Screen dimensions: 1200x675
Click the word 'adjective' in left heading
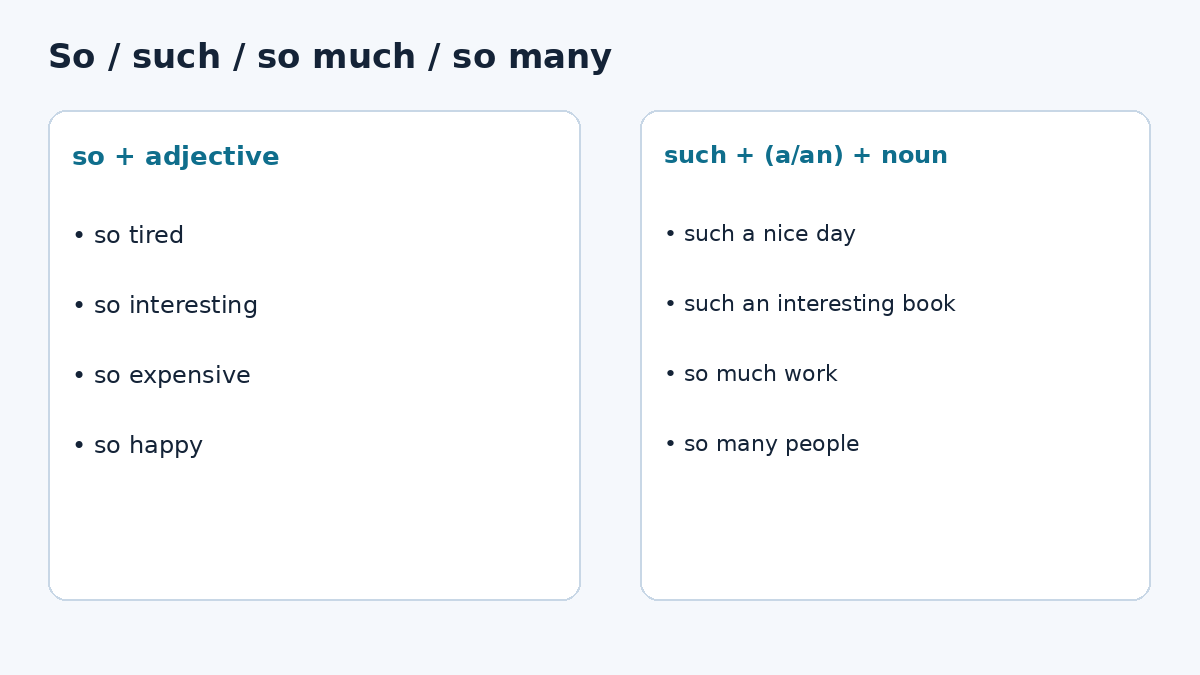212,157
